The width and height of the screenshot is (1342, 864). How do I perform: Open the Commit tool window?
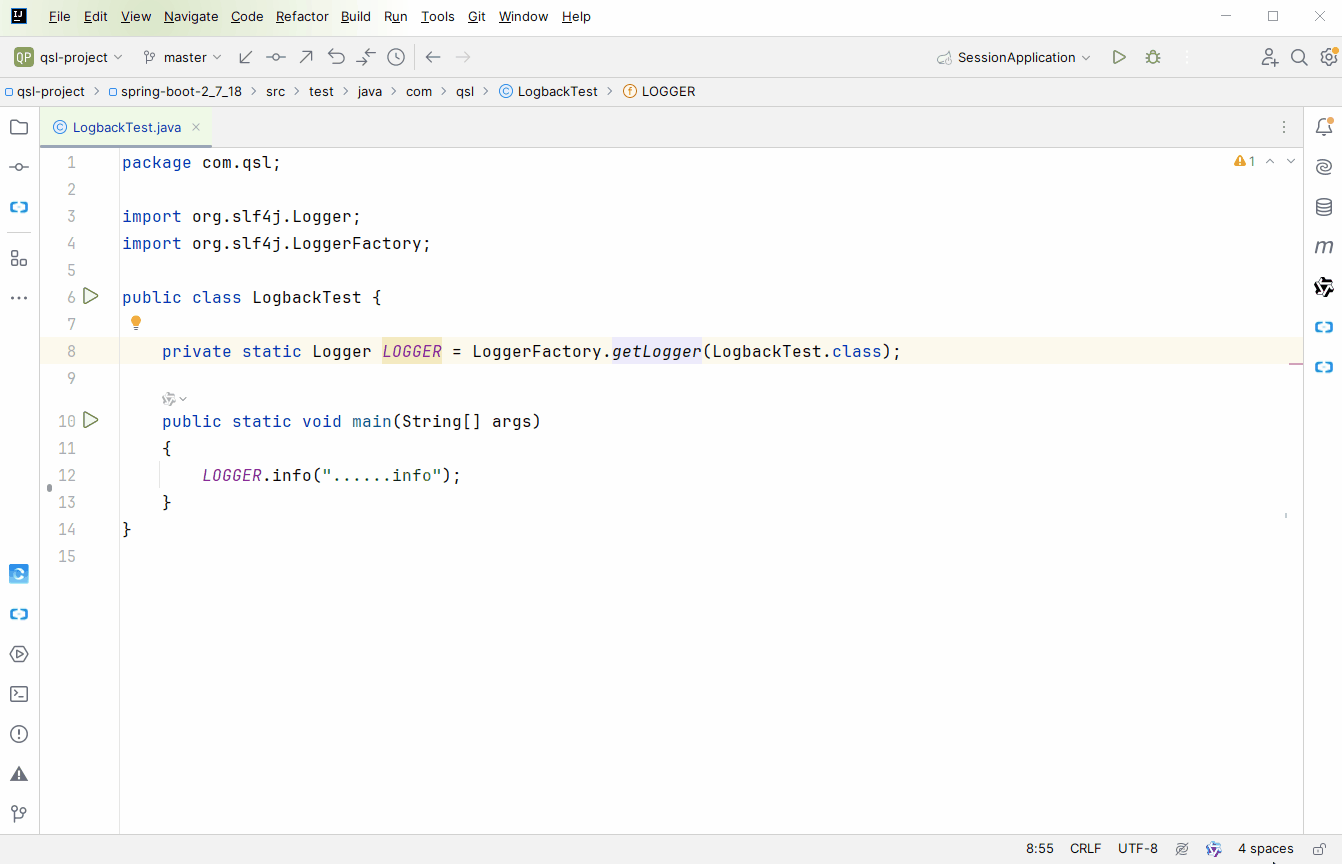[19, 167]
